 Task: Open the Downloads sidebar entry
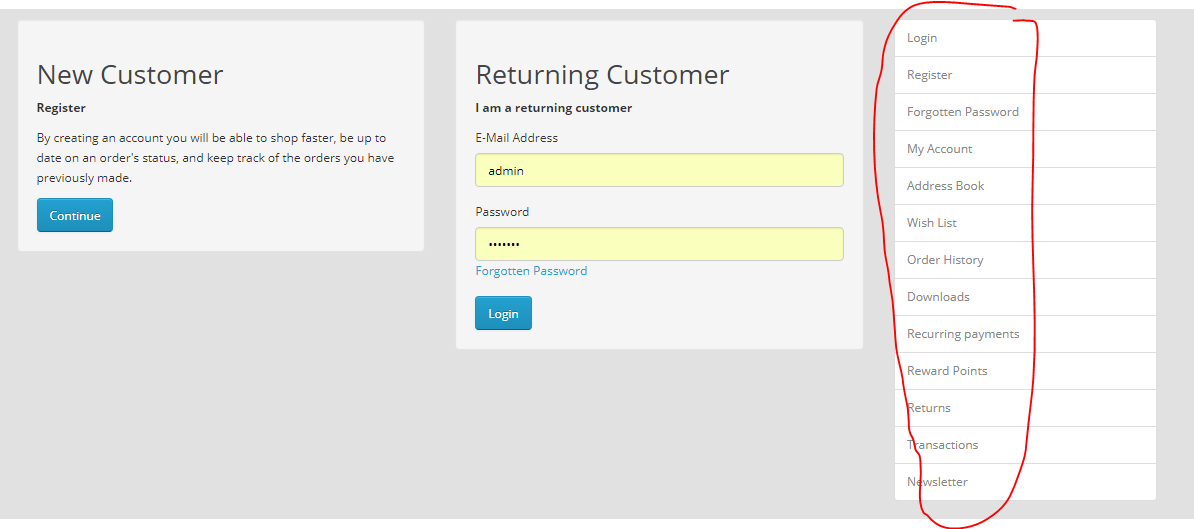click(1025, 297)
